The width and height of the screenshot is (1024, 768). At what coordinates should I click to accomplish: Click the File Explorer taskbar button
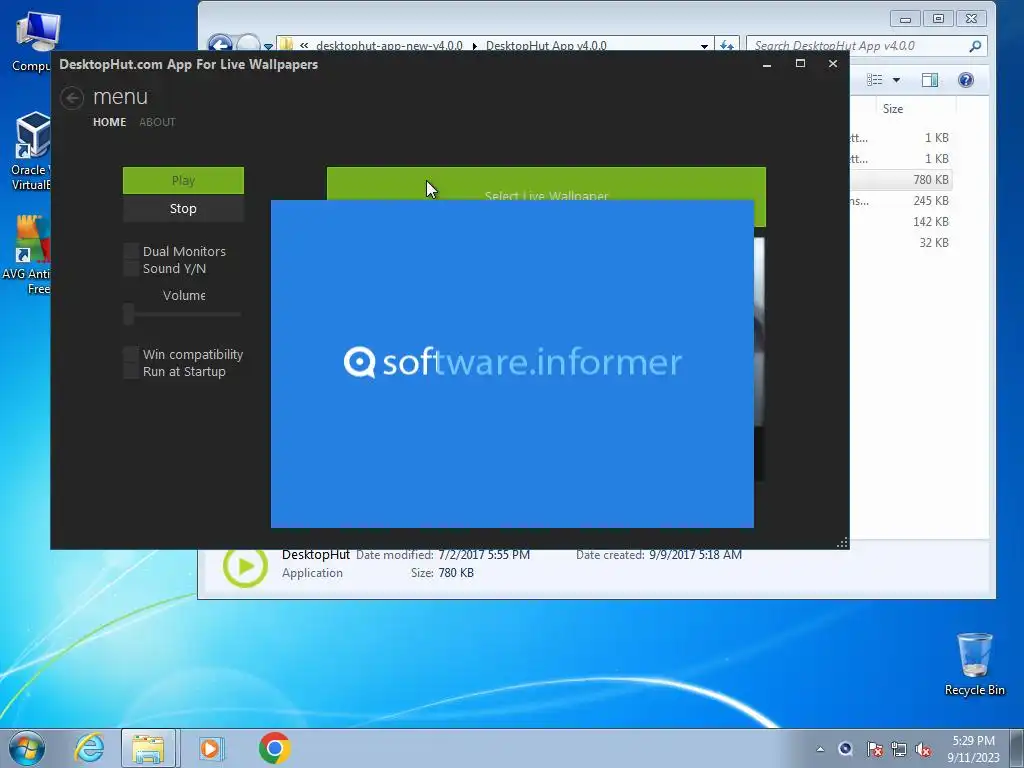pyautogui.click(x=148, y=748)
